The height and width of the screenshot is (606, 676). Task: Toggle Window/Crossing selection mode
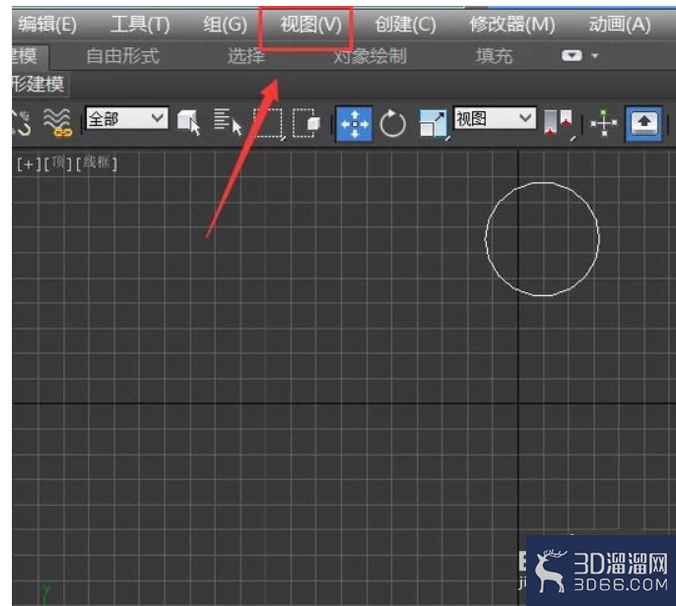307,123
